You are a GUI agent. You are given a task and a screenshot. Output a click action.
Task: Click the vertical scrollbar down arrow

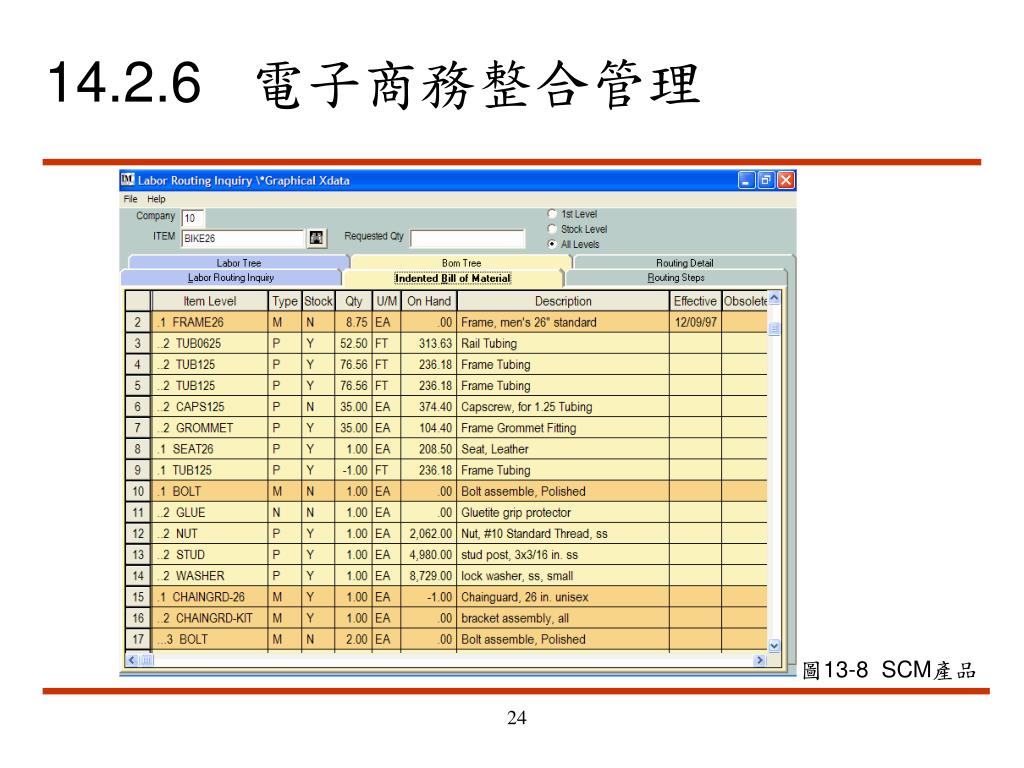click(774, 645)
